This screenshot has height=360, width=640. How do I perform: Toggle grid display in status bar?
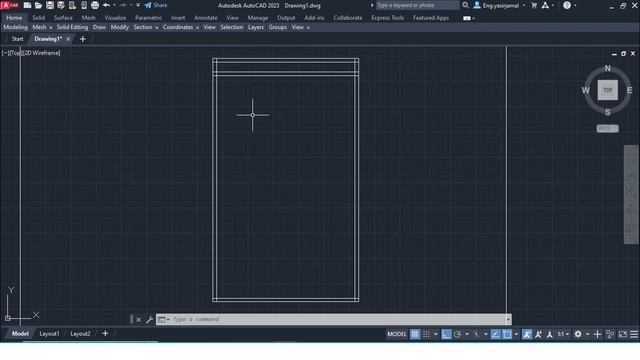click(x=415, y=334)
